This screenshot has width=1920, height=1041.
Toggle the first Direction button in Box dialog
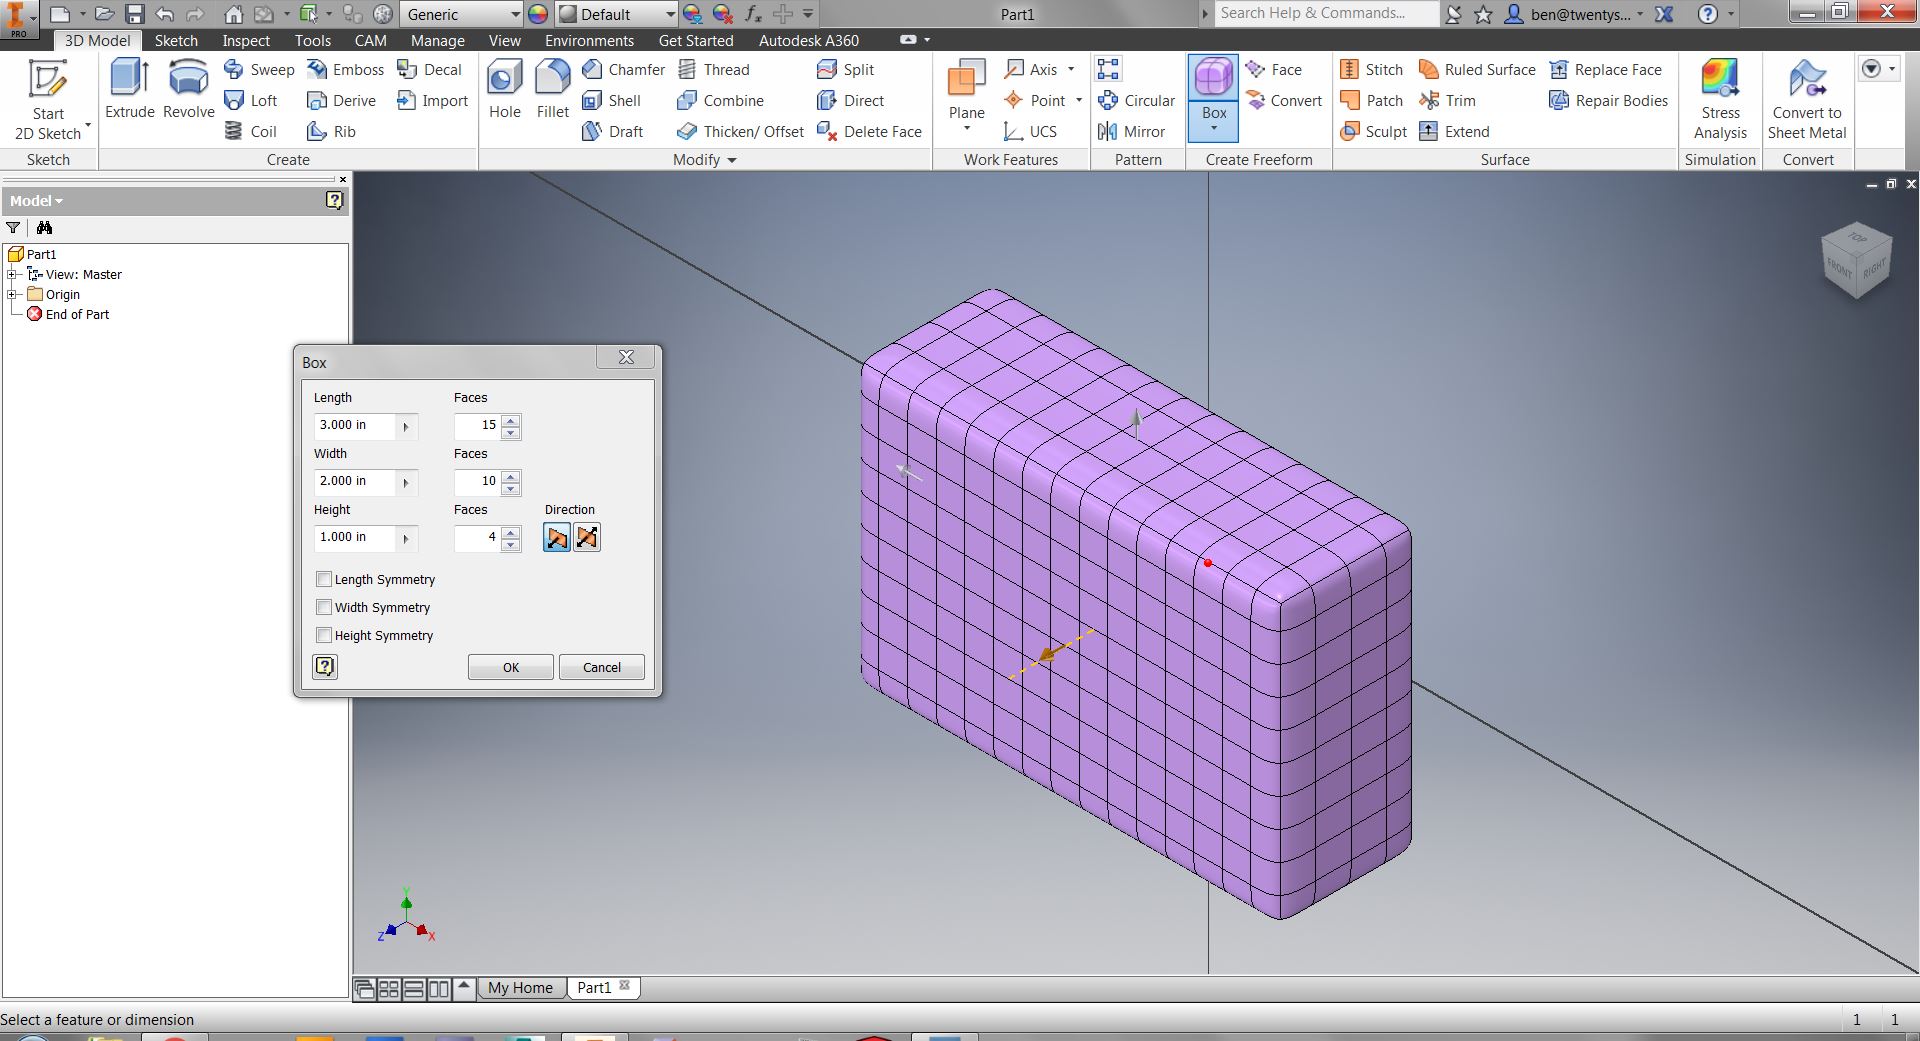556,538
